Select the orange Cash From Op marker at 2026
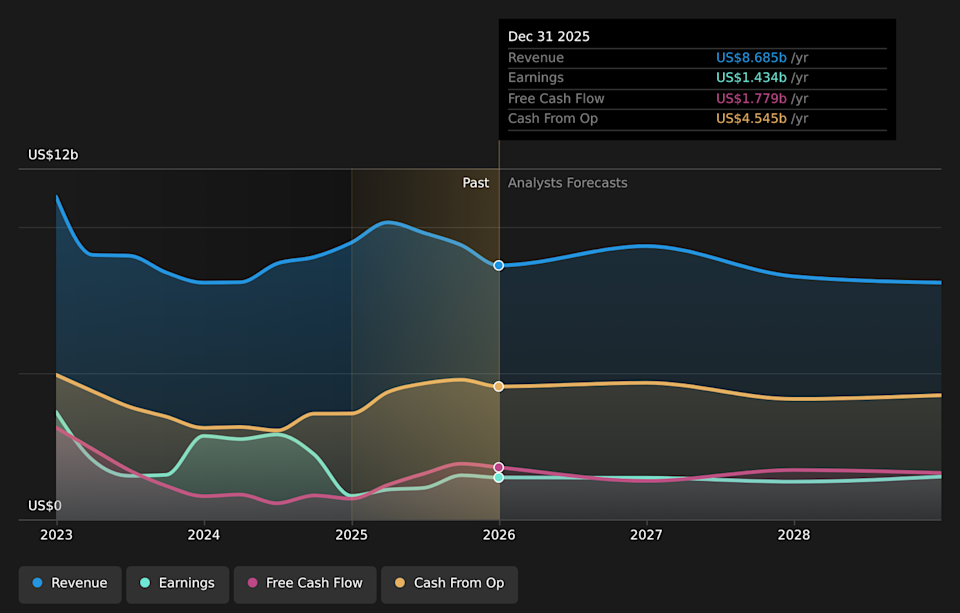 (x=499, y=386)
